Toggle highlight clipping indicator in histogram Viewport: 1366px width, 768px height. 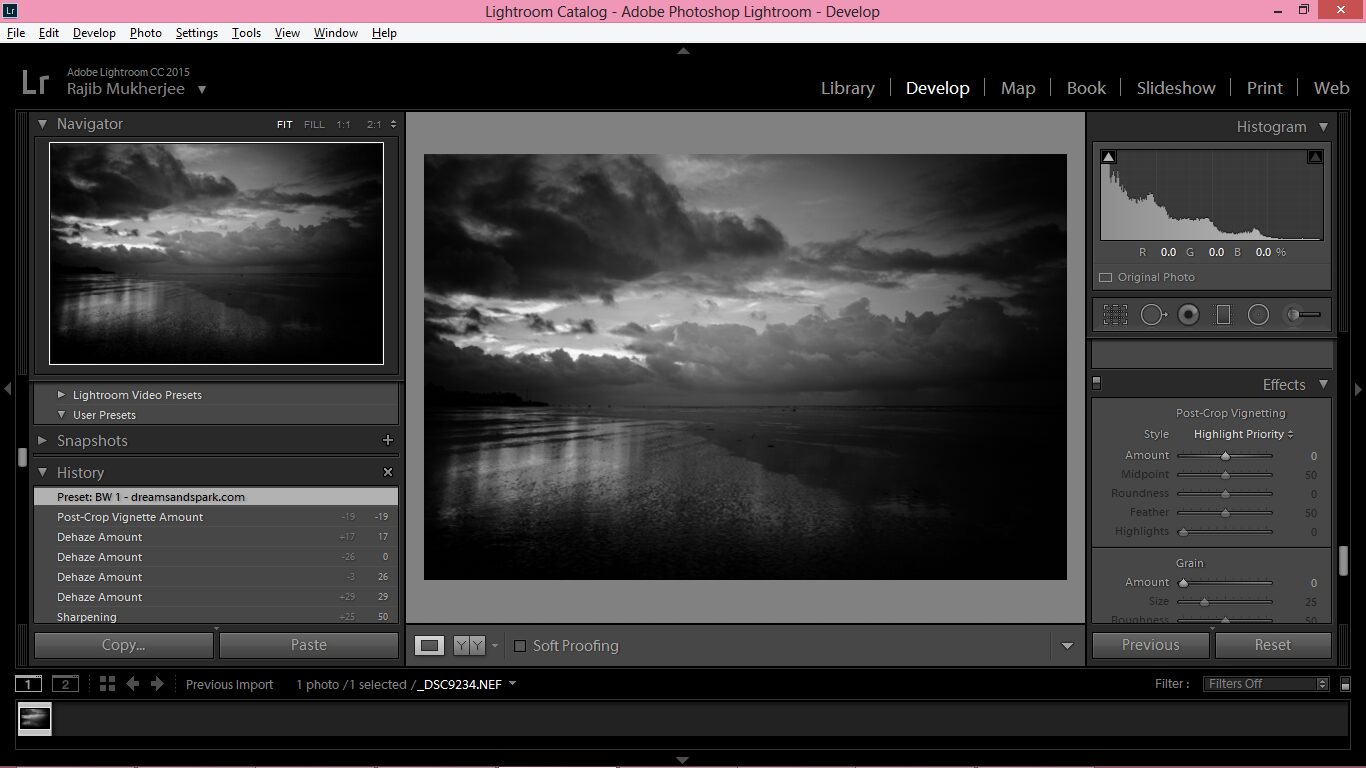(x=1315, y=157)
